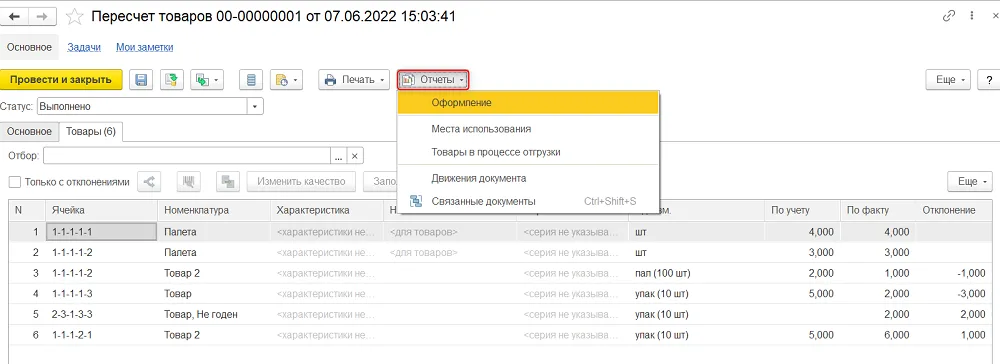Viewport: 1000px width, 364px height.
Task: Click the 6,000 actual quantity in row 6
Action: [x=897, y=335]
